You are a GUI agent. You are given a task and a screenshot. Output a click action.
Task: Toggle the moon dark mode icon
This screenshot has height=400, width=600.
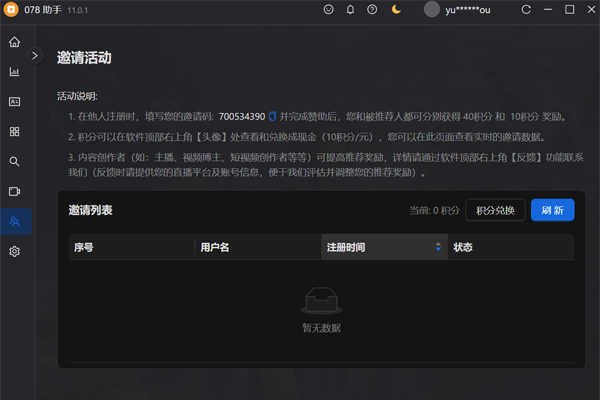397,10
